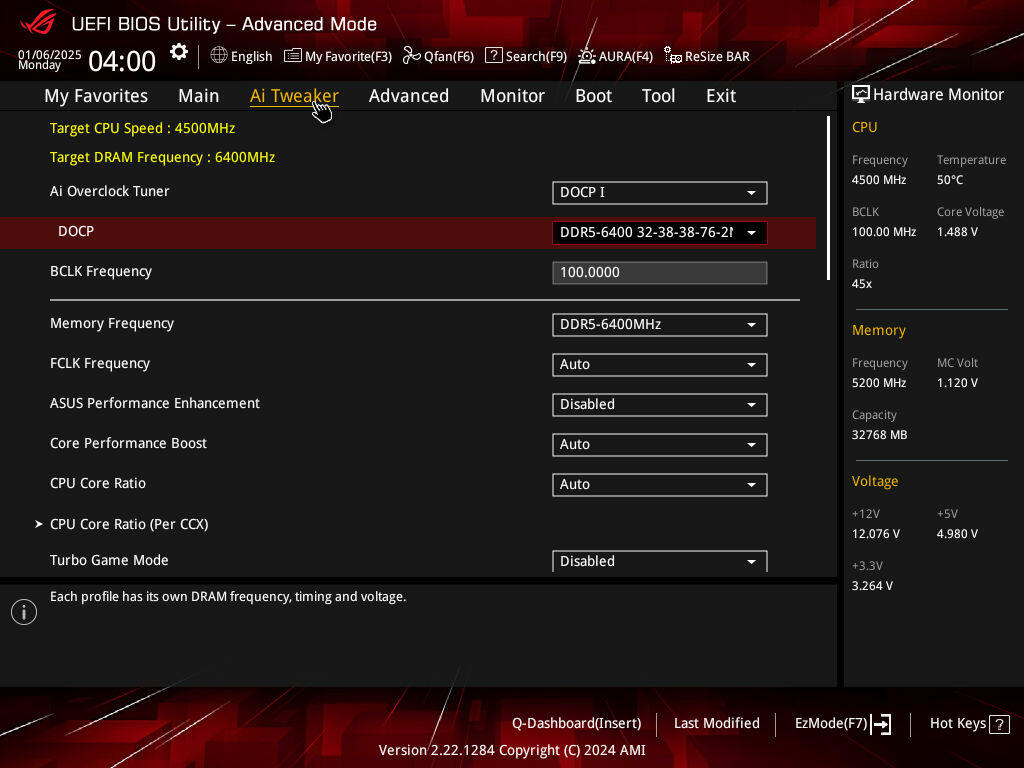Click the Hot Keys question mark icon

coord(999,724)
